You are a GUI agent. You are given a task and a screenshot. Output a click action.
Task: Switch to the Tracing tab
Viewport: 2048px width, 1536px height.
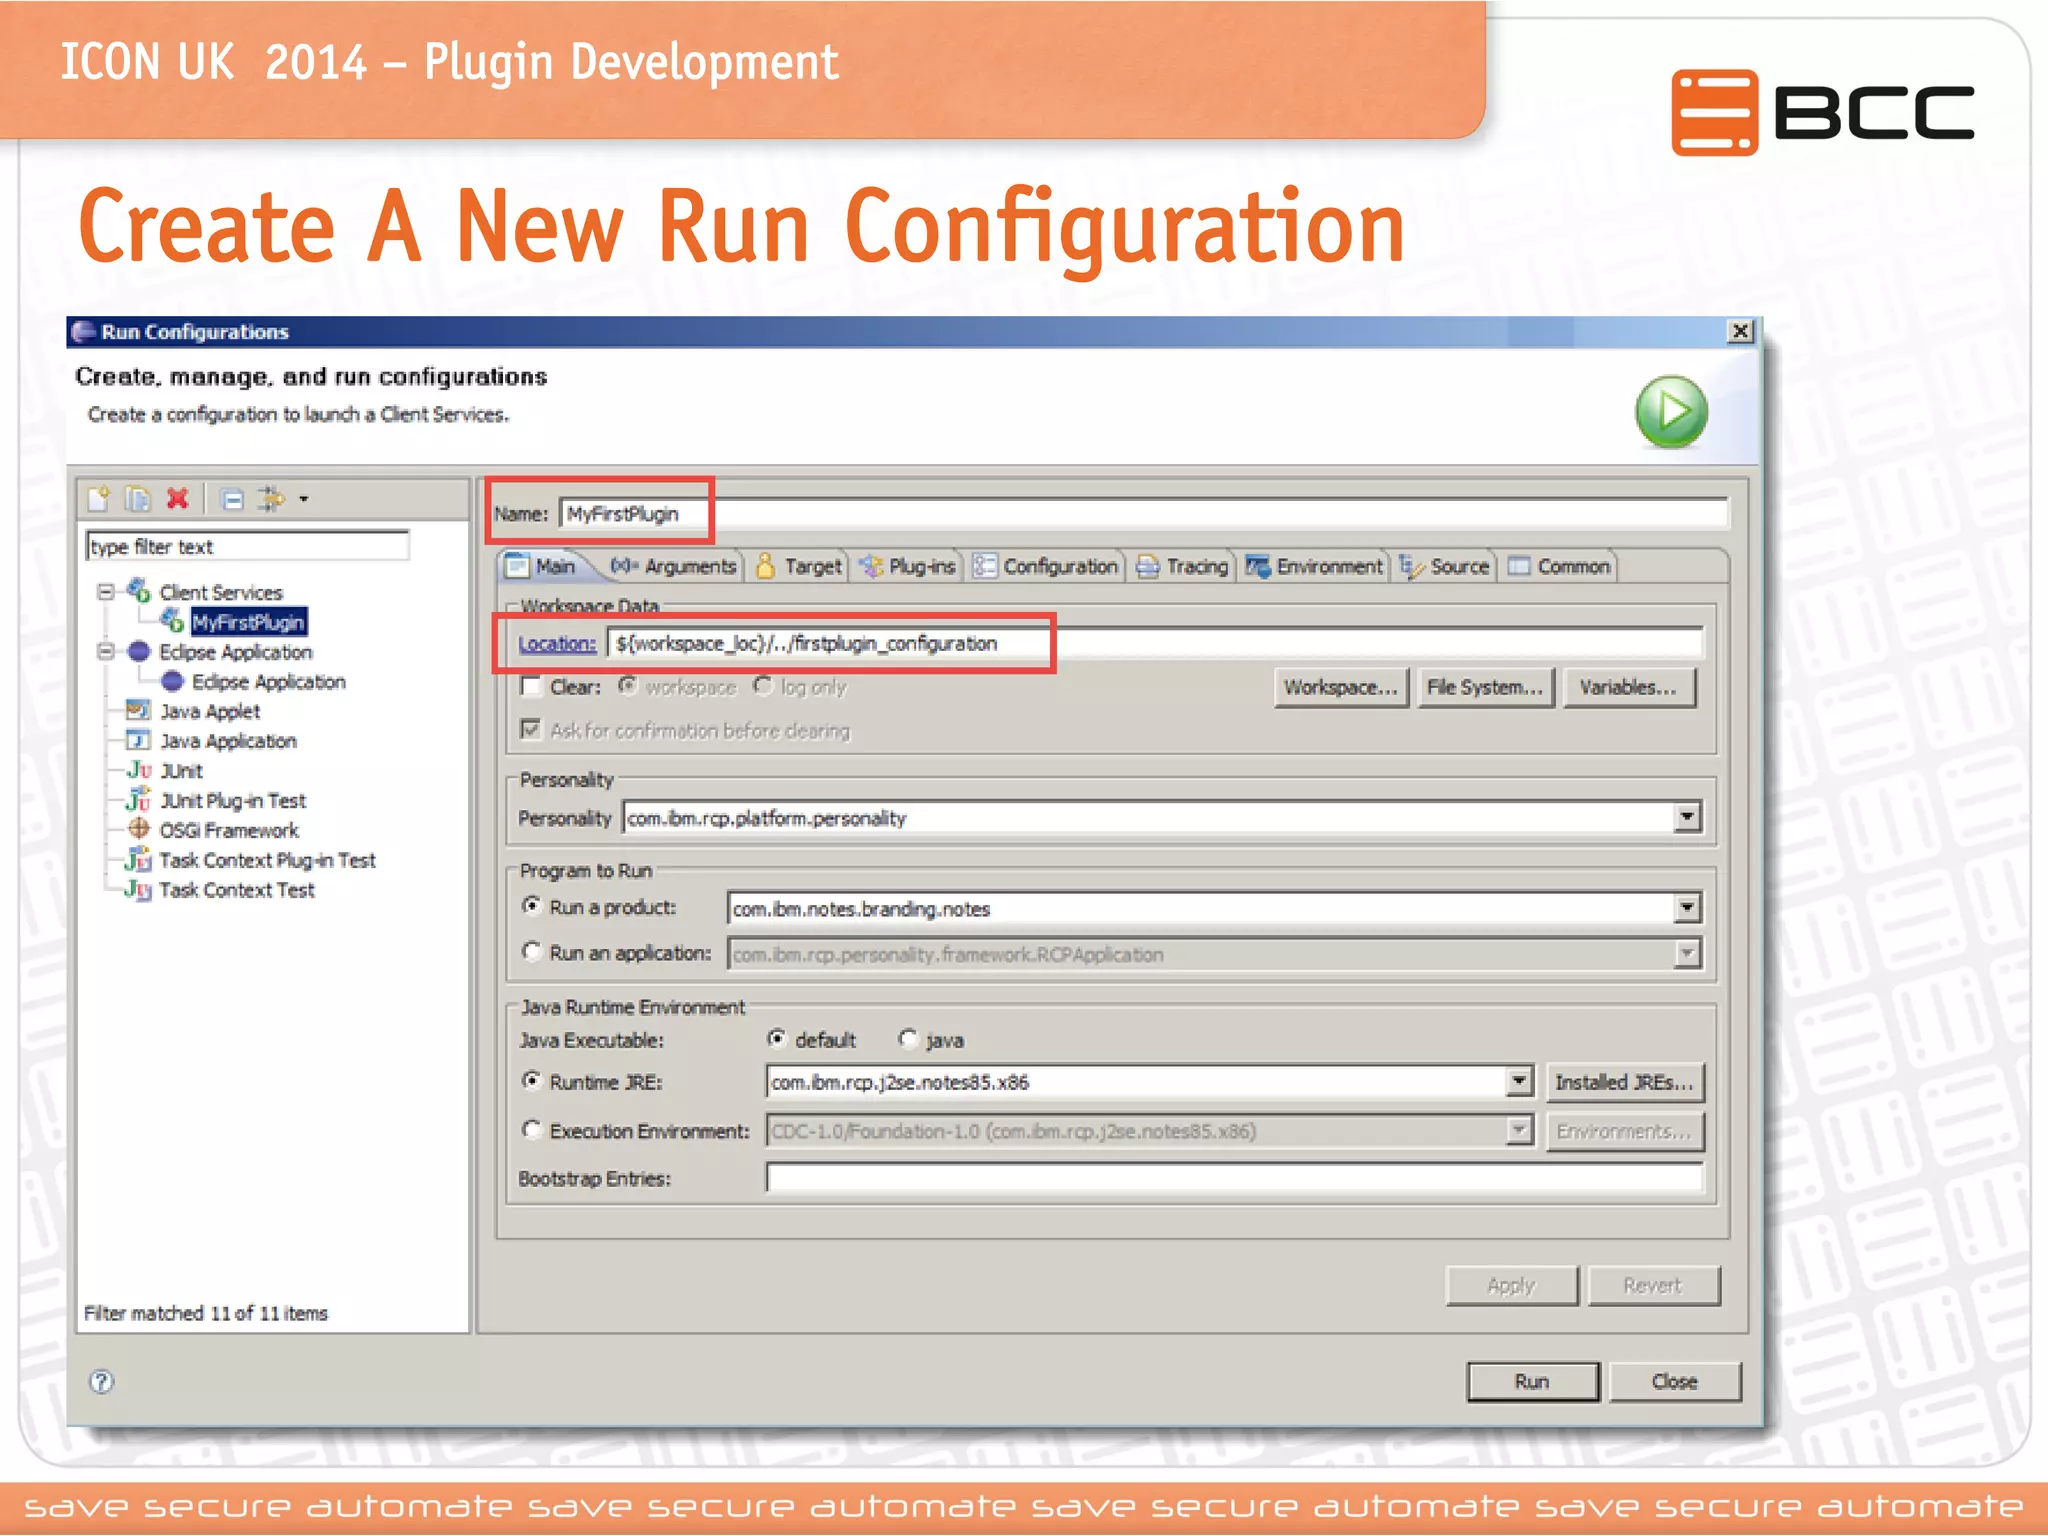1182,566
